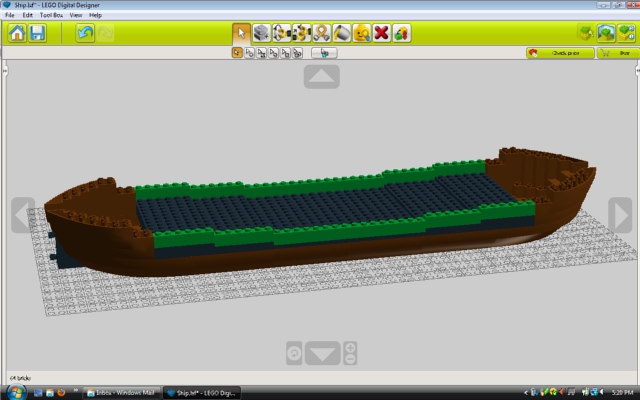Rotate camera left with left arrow

click(23, 215)
